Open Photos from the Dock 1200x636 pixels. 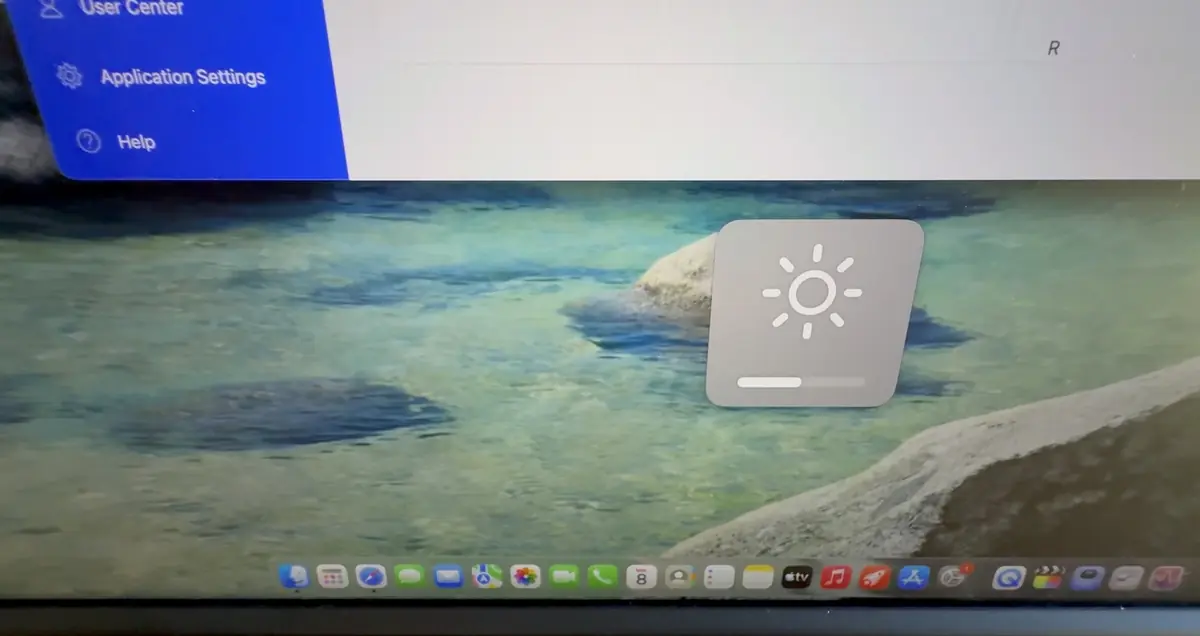click(525, 576)
